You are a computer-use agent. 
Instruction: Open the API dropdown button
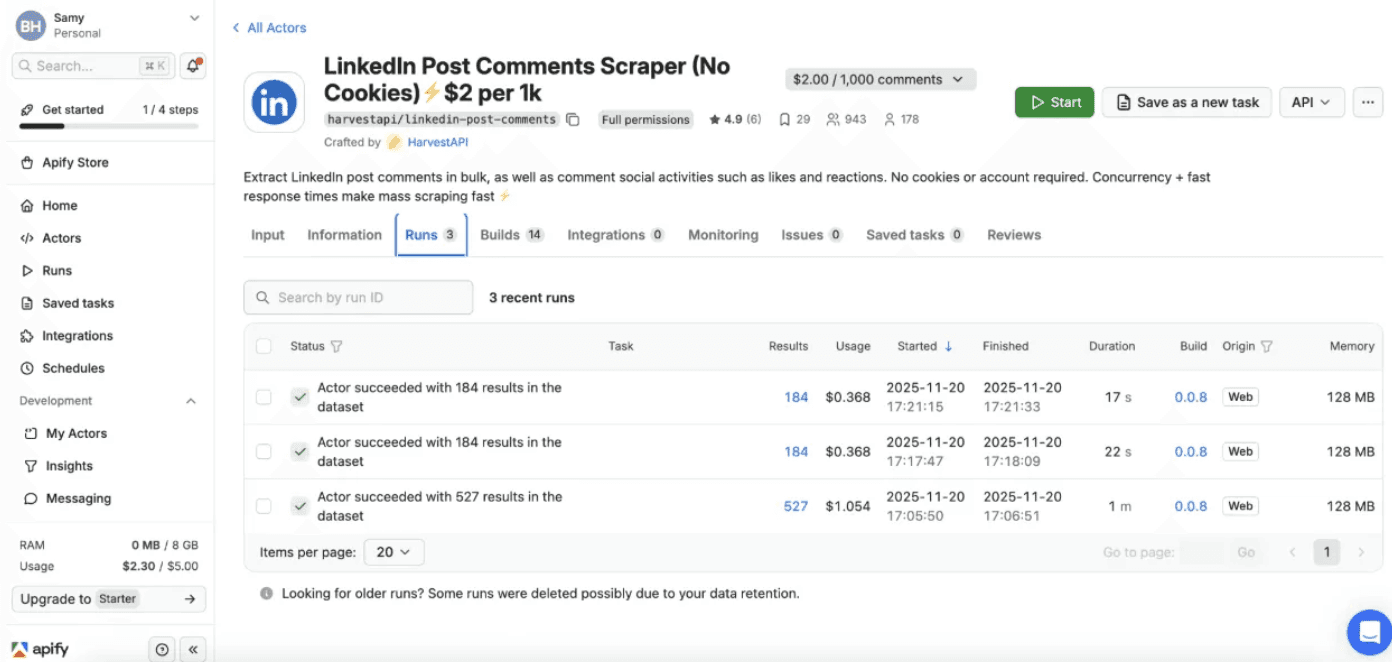[1312, 102]
